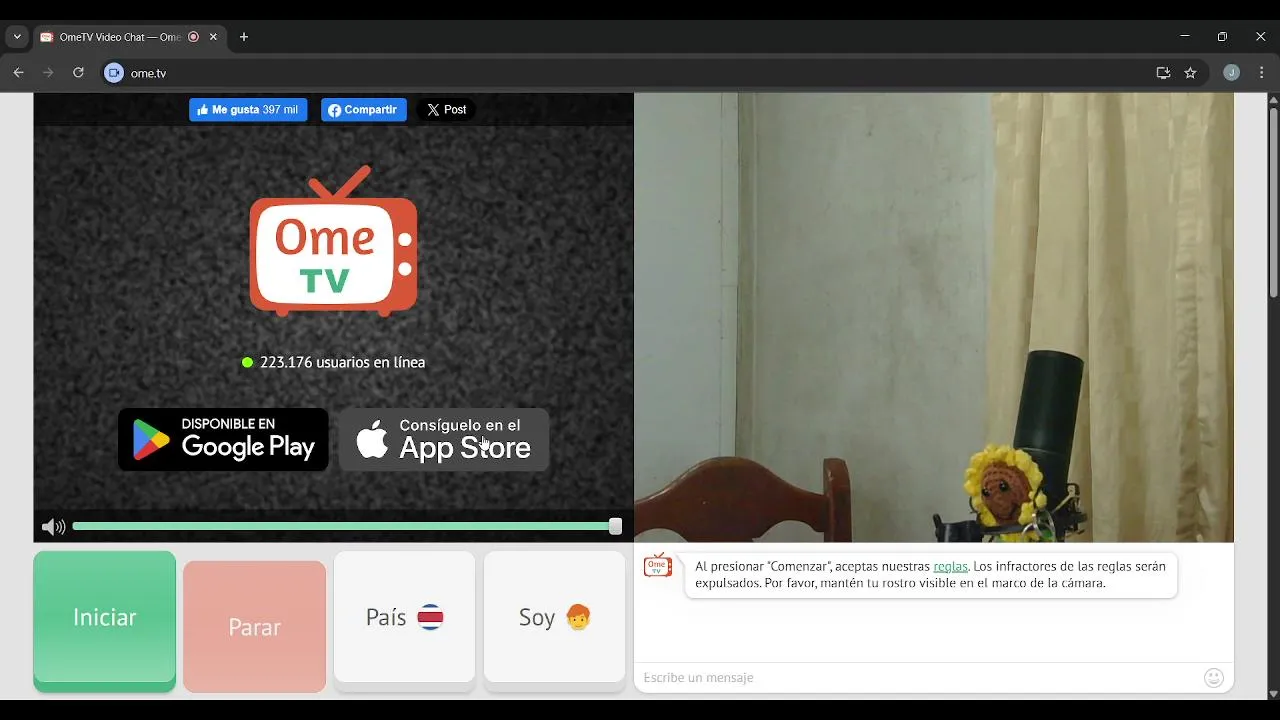
Task: Open the Google Play download badge
Action: 223,439
